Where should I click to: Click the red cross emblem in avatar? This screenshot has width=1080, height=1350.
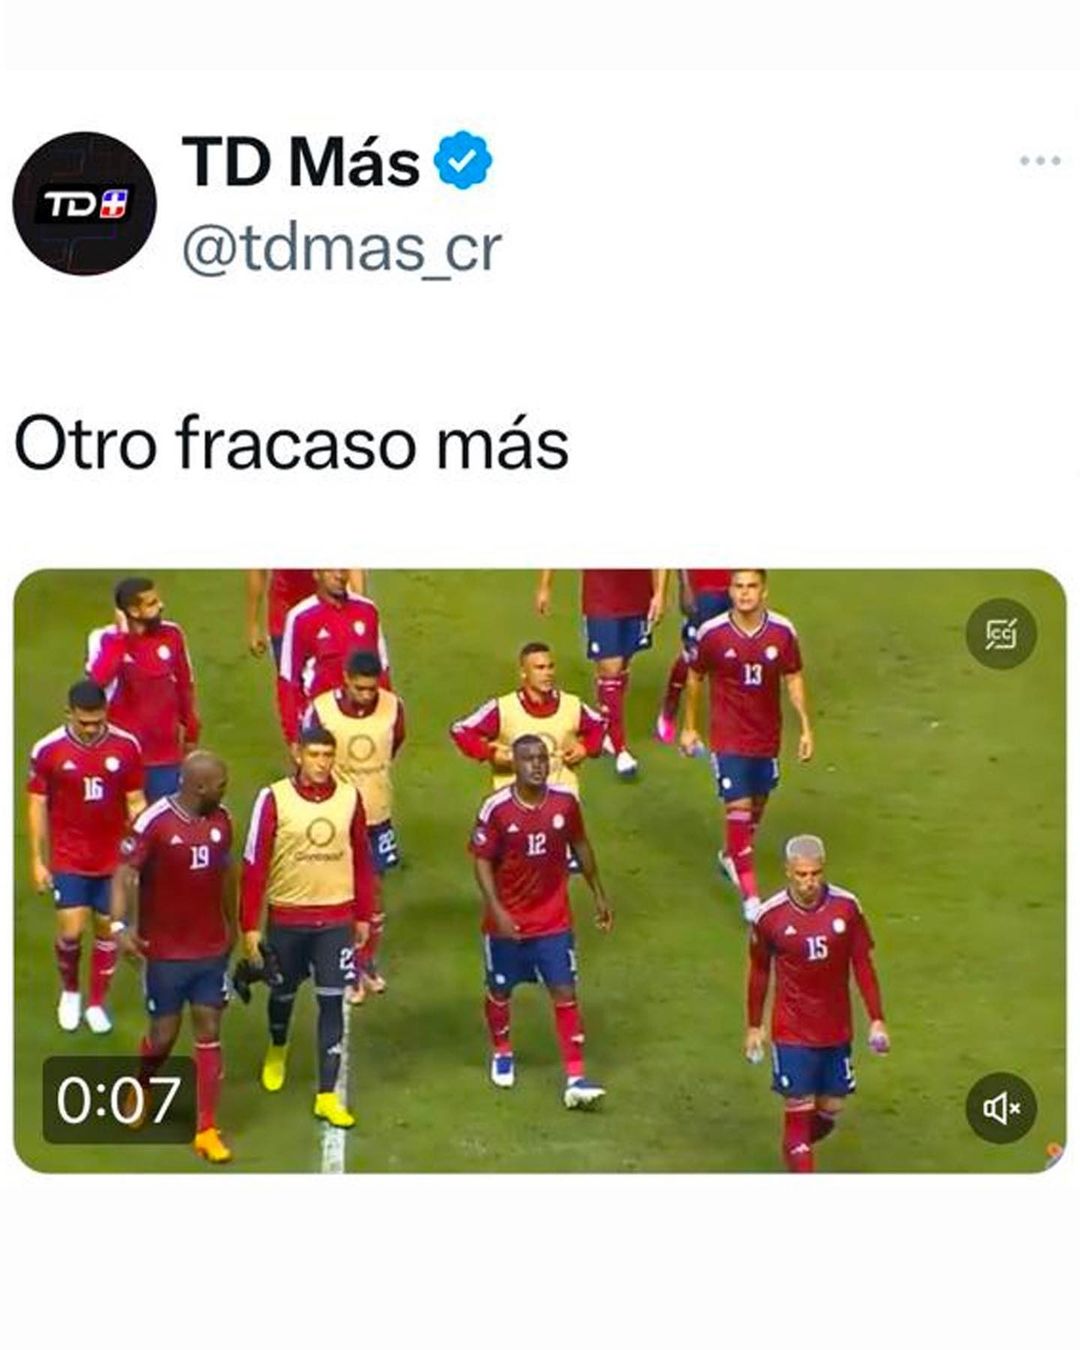click(115, 205)
